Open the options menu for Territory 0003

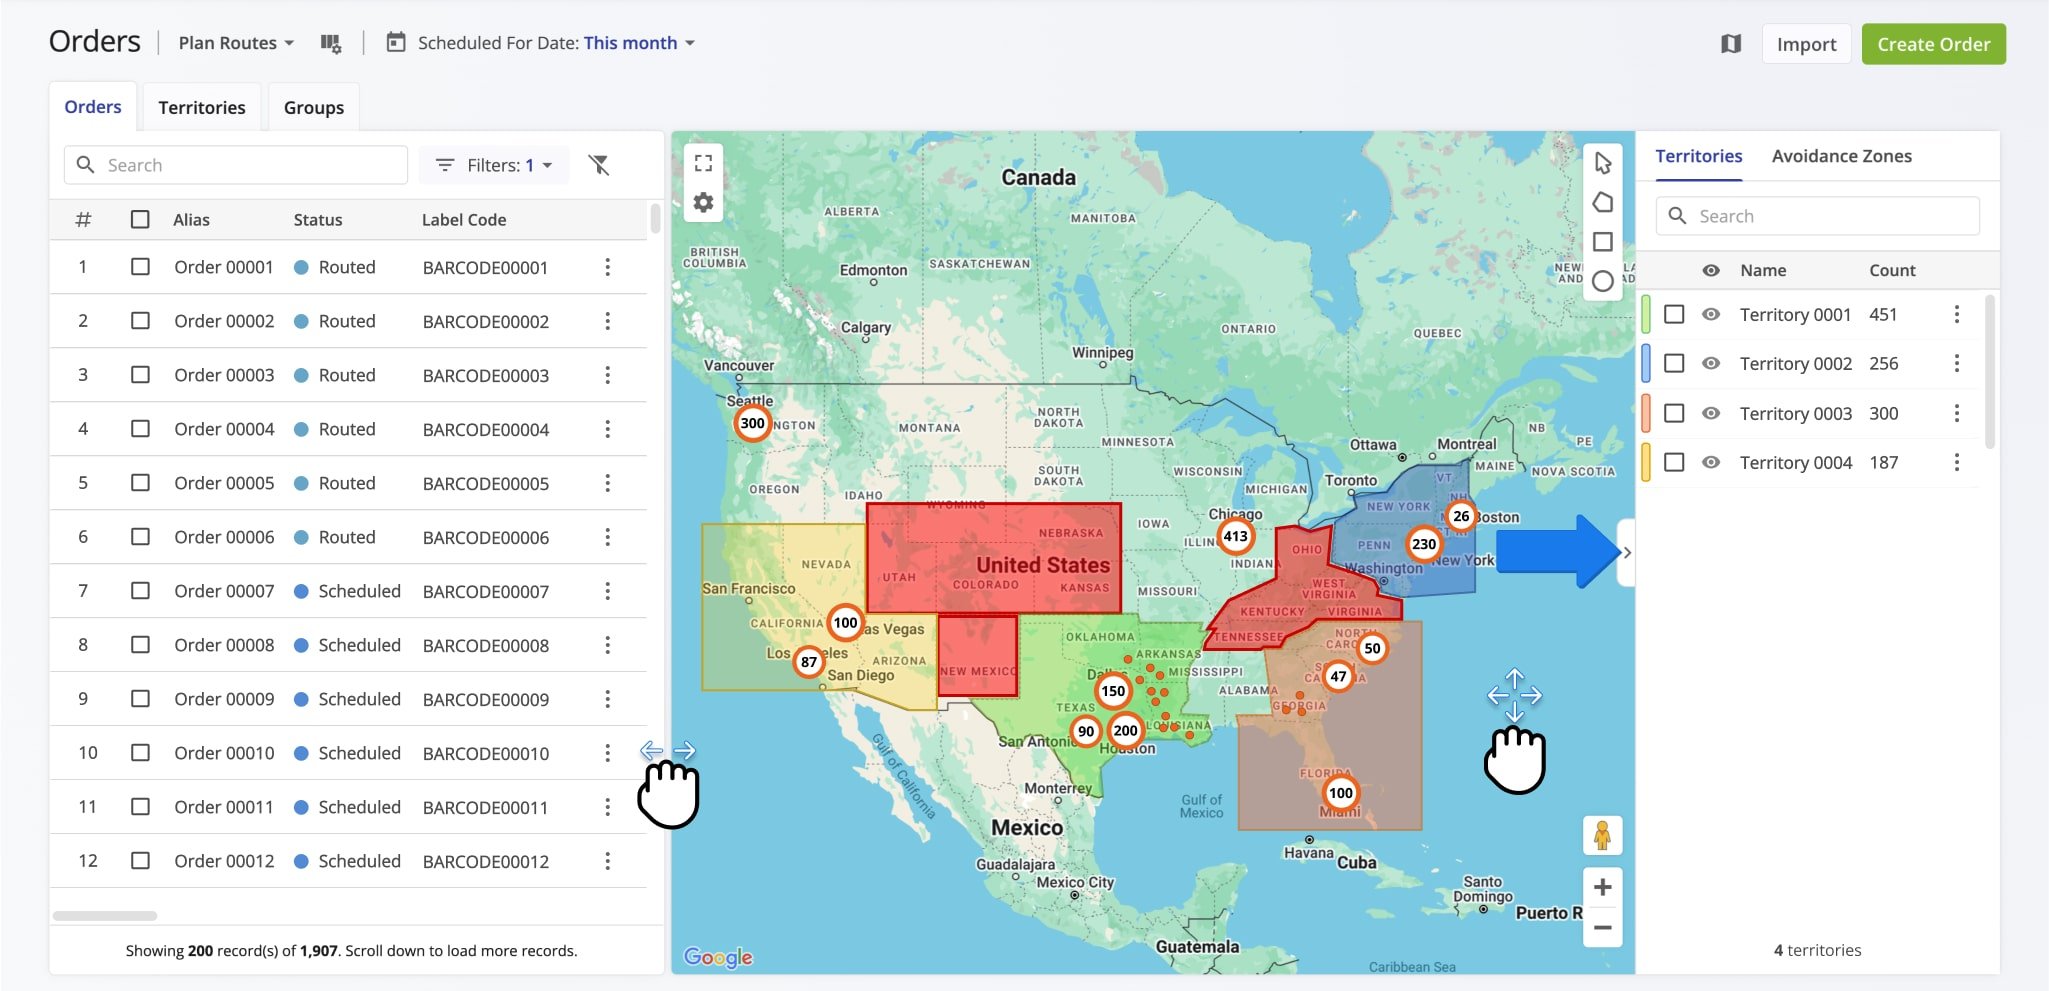pos(1957,413)
